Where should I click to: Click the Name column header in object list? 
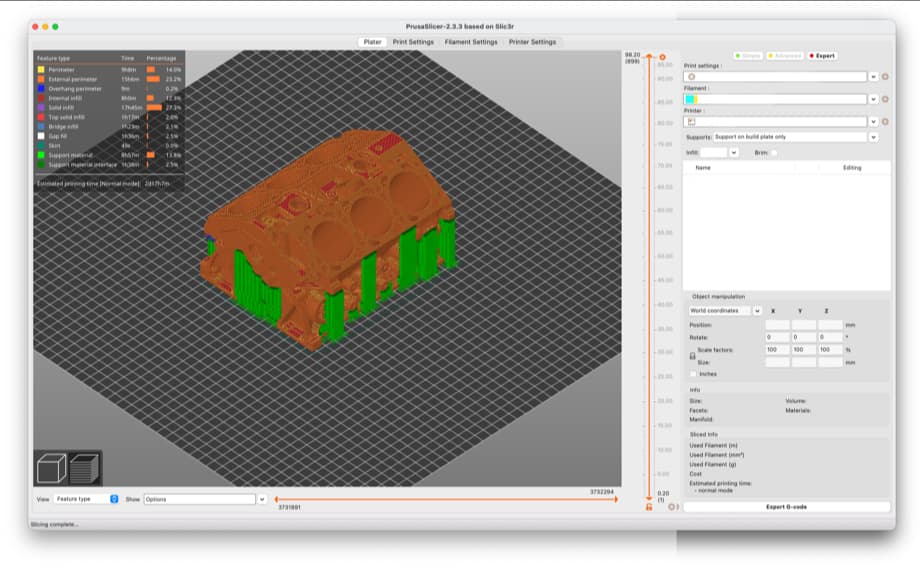[x=703, y=168]
